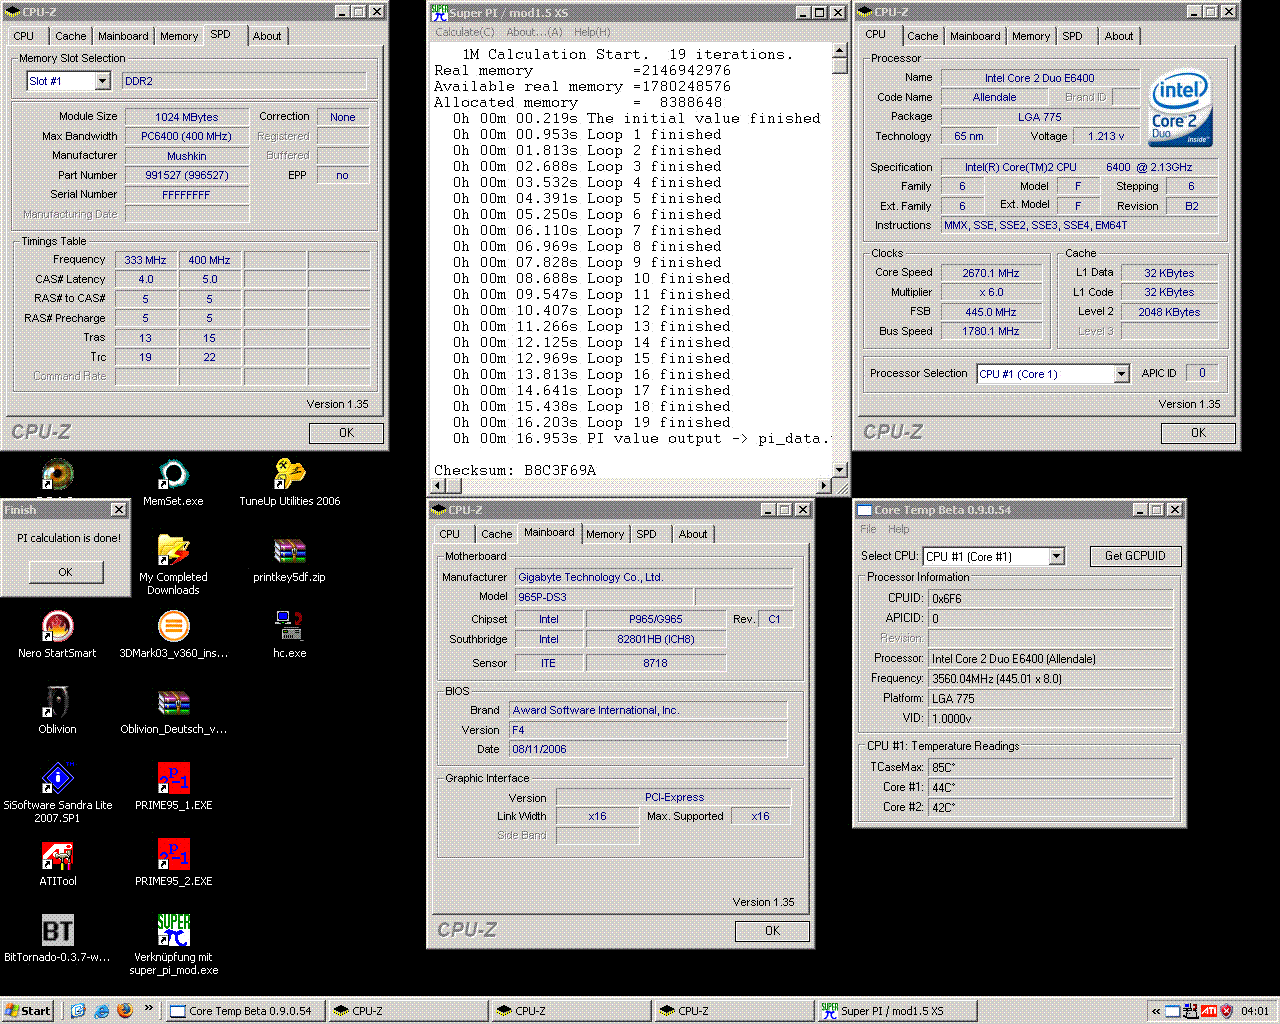Screen dimensions: 1280x1024
Task: Expand hidden tray icons chevron
Action: [x=1156, y=1011]
